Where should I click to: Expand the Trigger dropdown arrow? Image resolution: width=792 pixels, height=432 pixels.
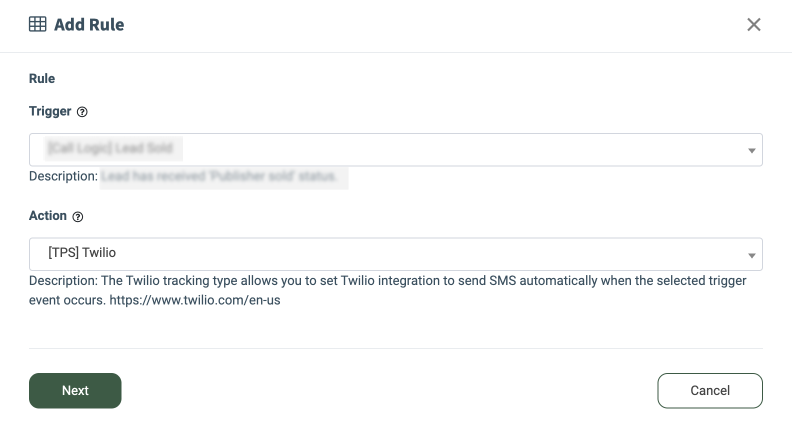pyautogui.click(x=751, y=150)
